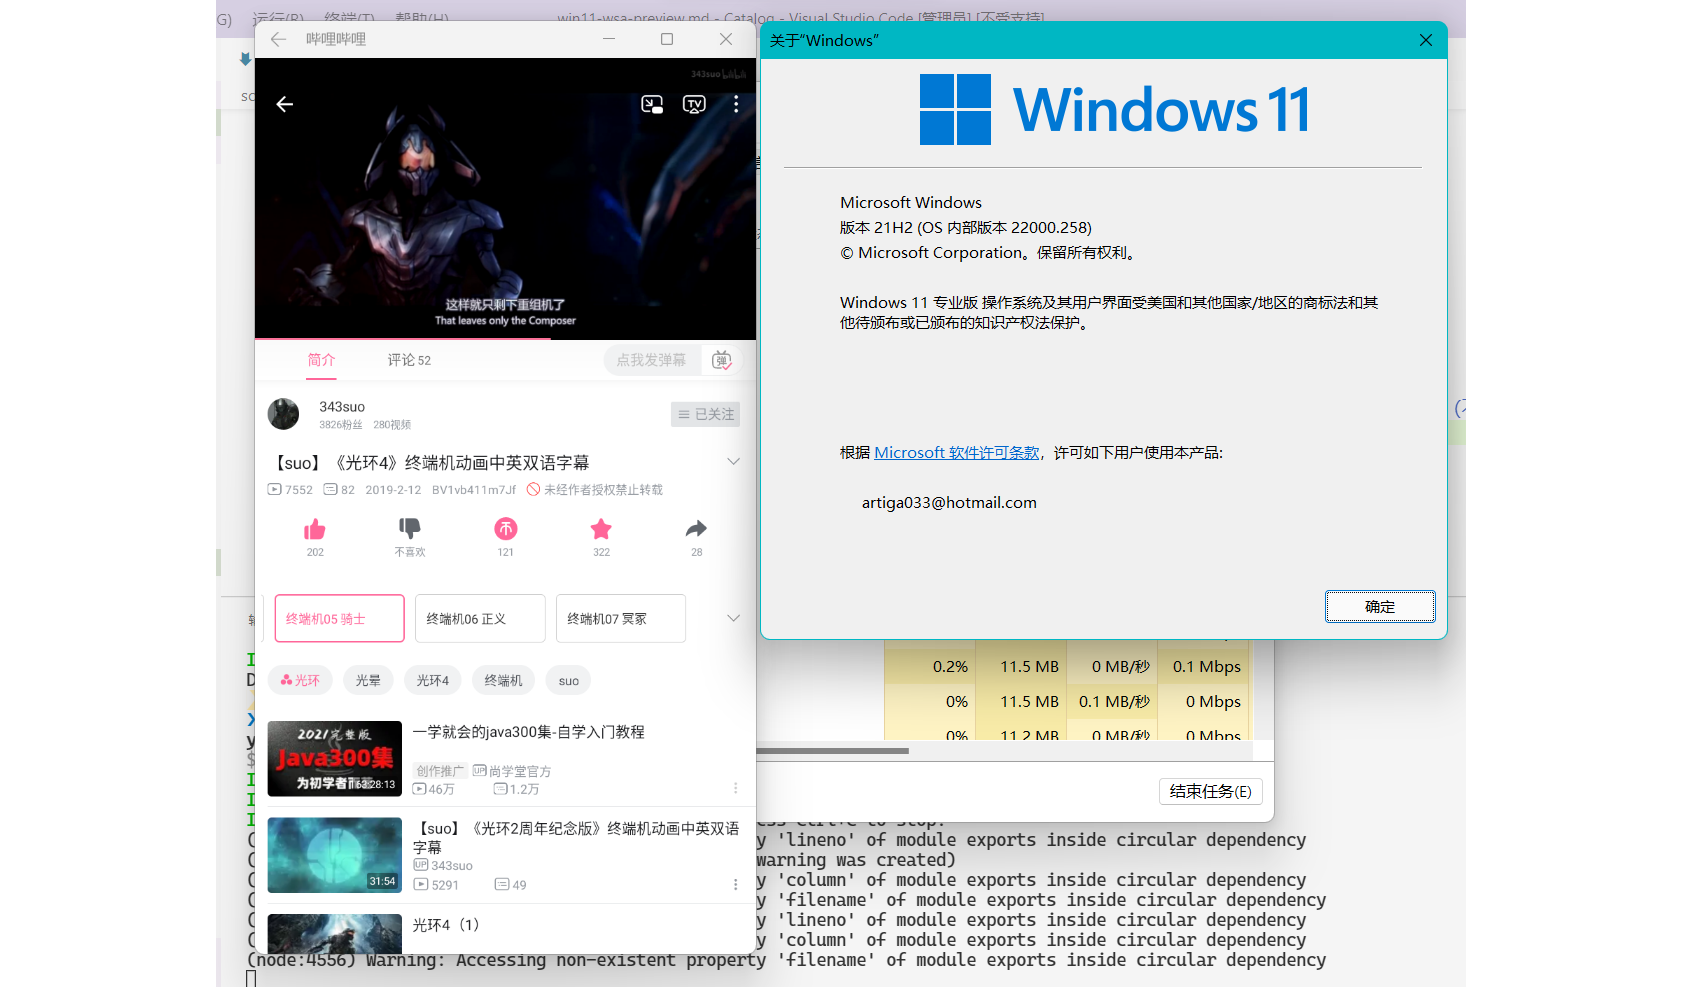Image resolution: width=1700 pixels, height=987 pixels.
Task: Toggle the 已关注 follow button
Action: pos(706,414)
